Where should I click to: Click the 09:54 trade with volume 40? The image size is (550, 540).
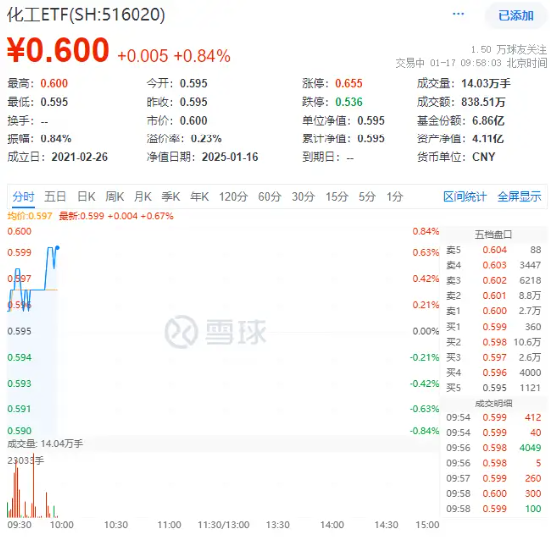494,433
